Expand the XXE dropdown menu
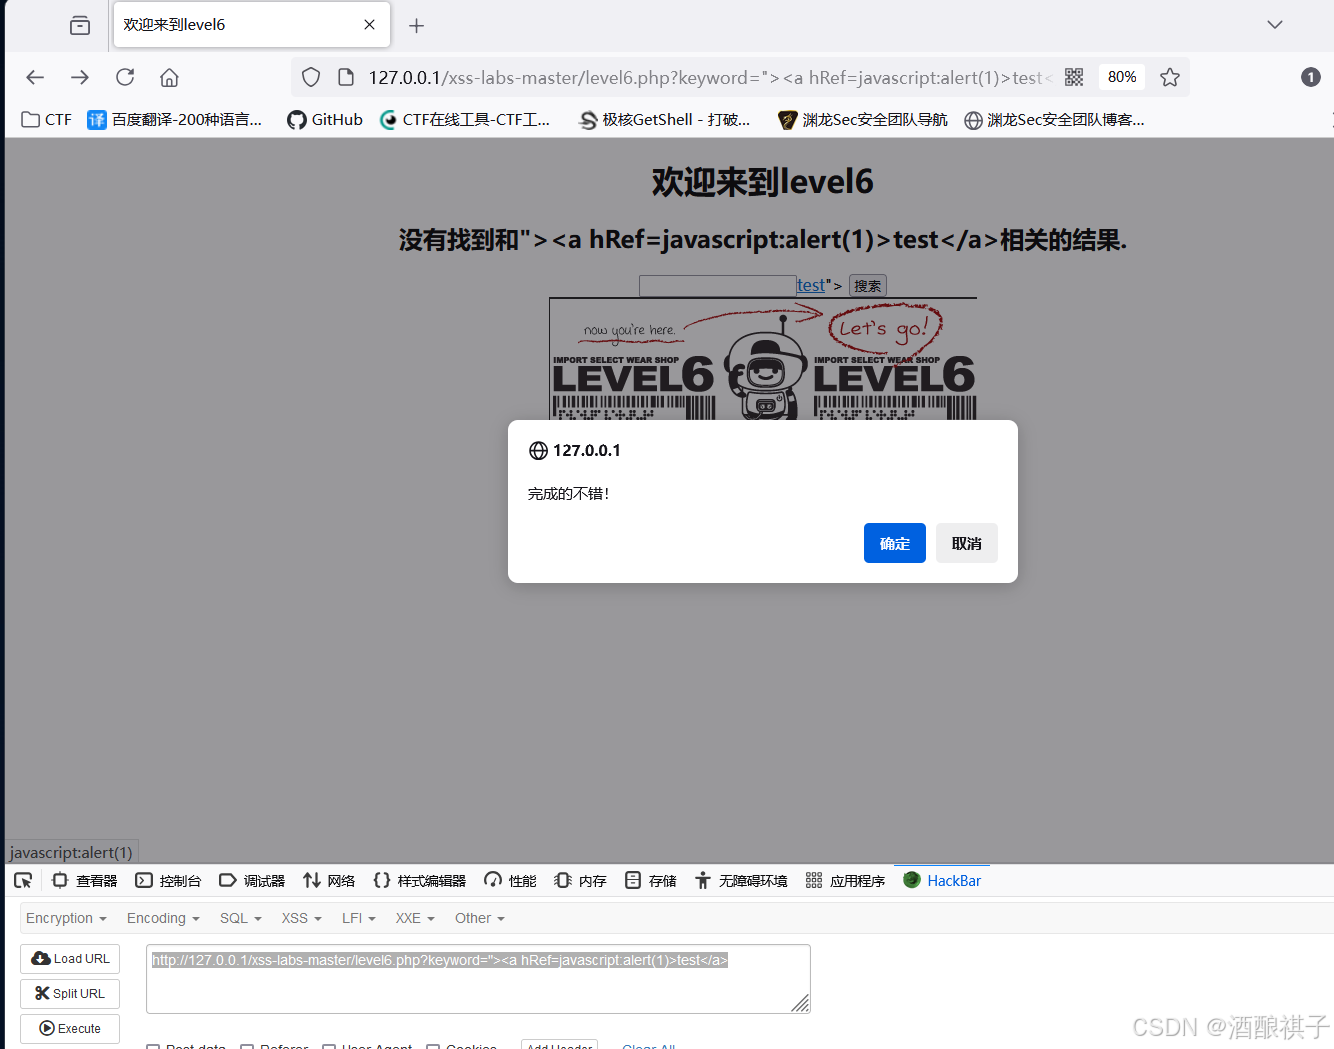 [x=415, y=918]
